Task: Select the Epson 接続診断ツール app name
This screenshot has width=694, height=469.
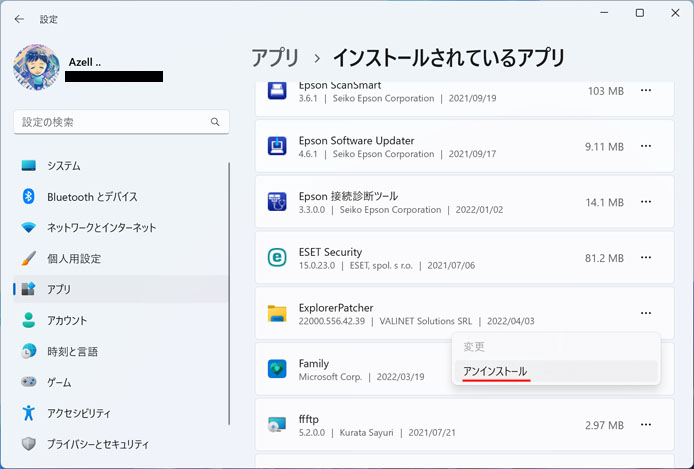Action: 348,196
